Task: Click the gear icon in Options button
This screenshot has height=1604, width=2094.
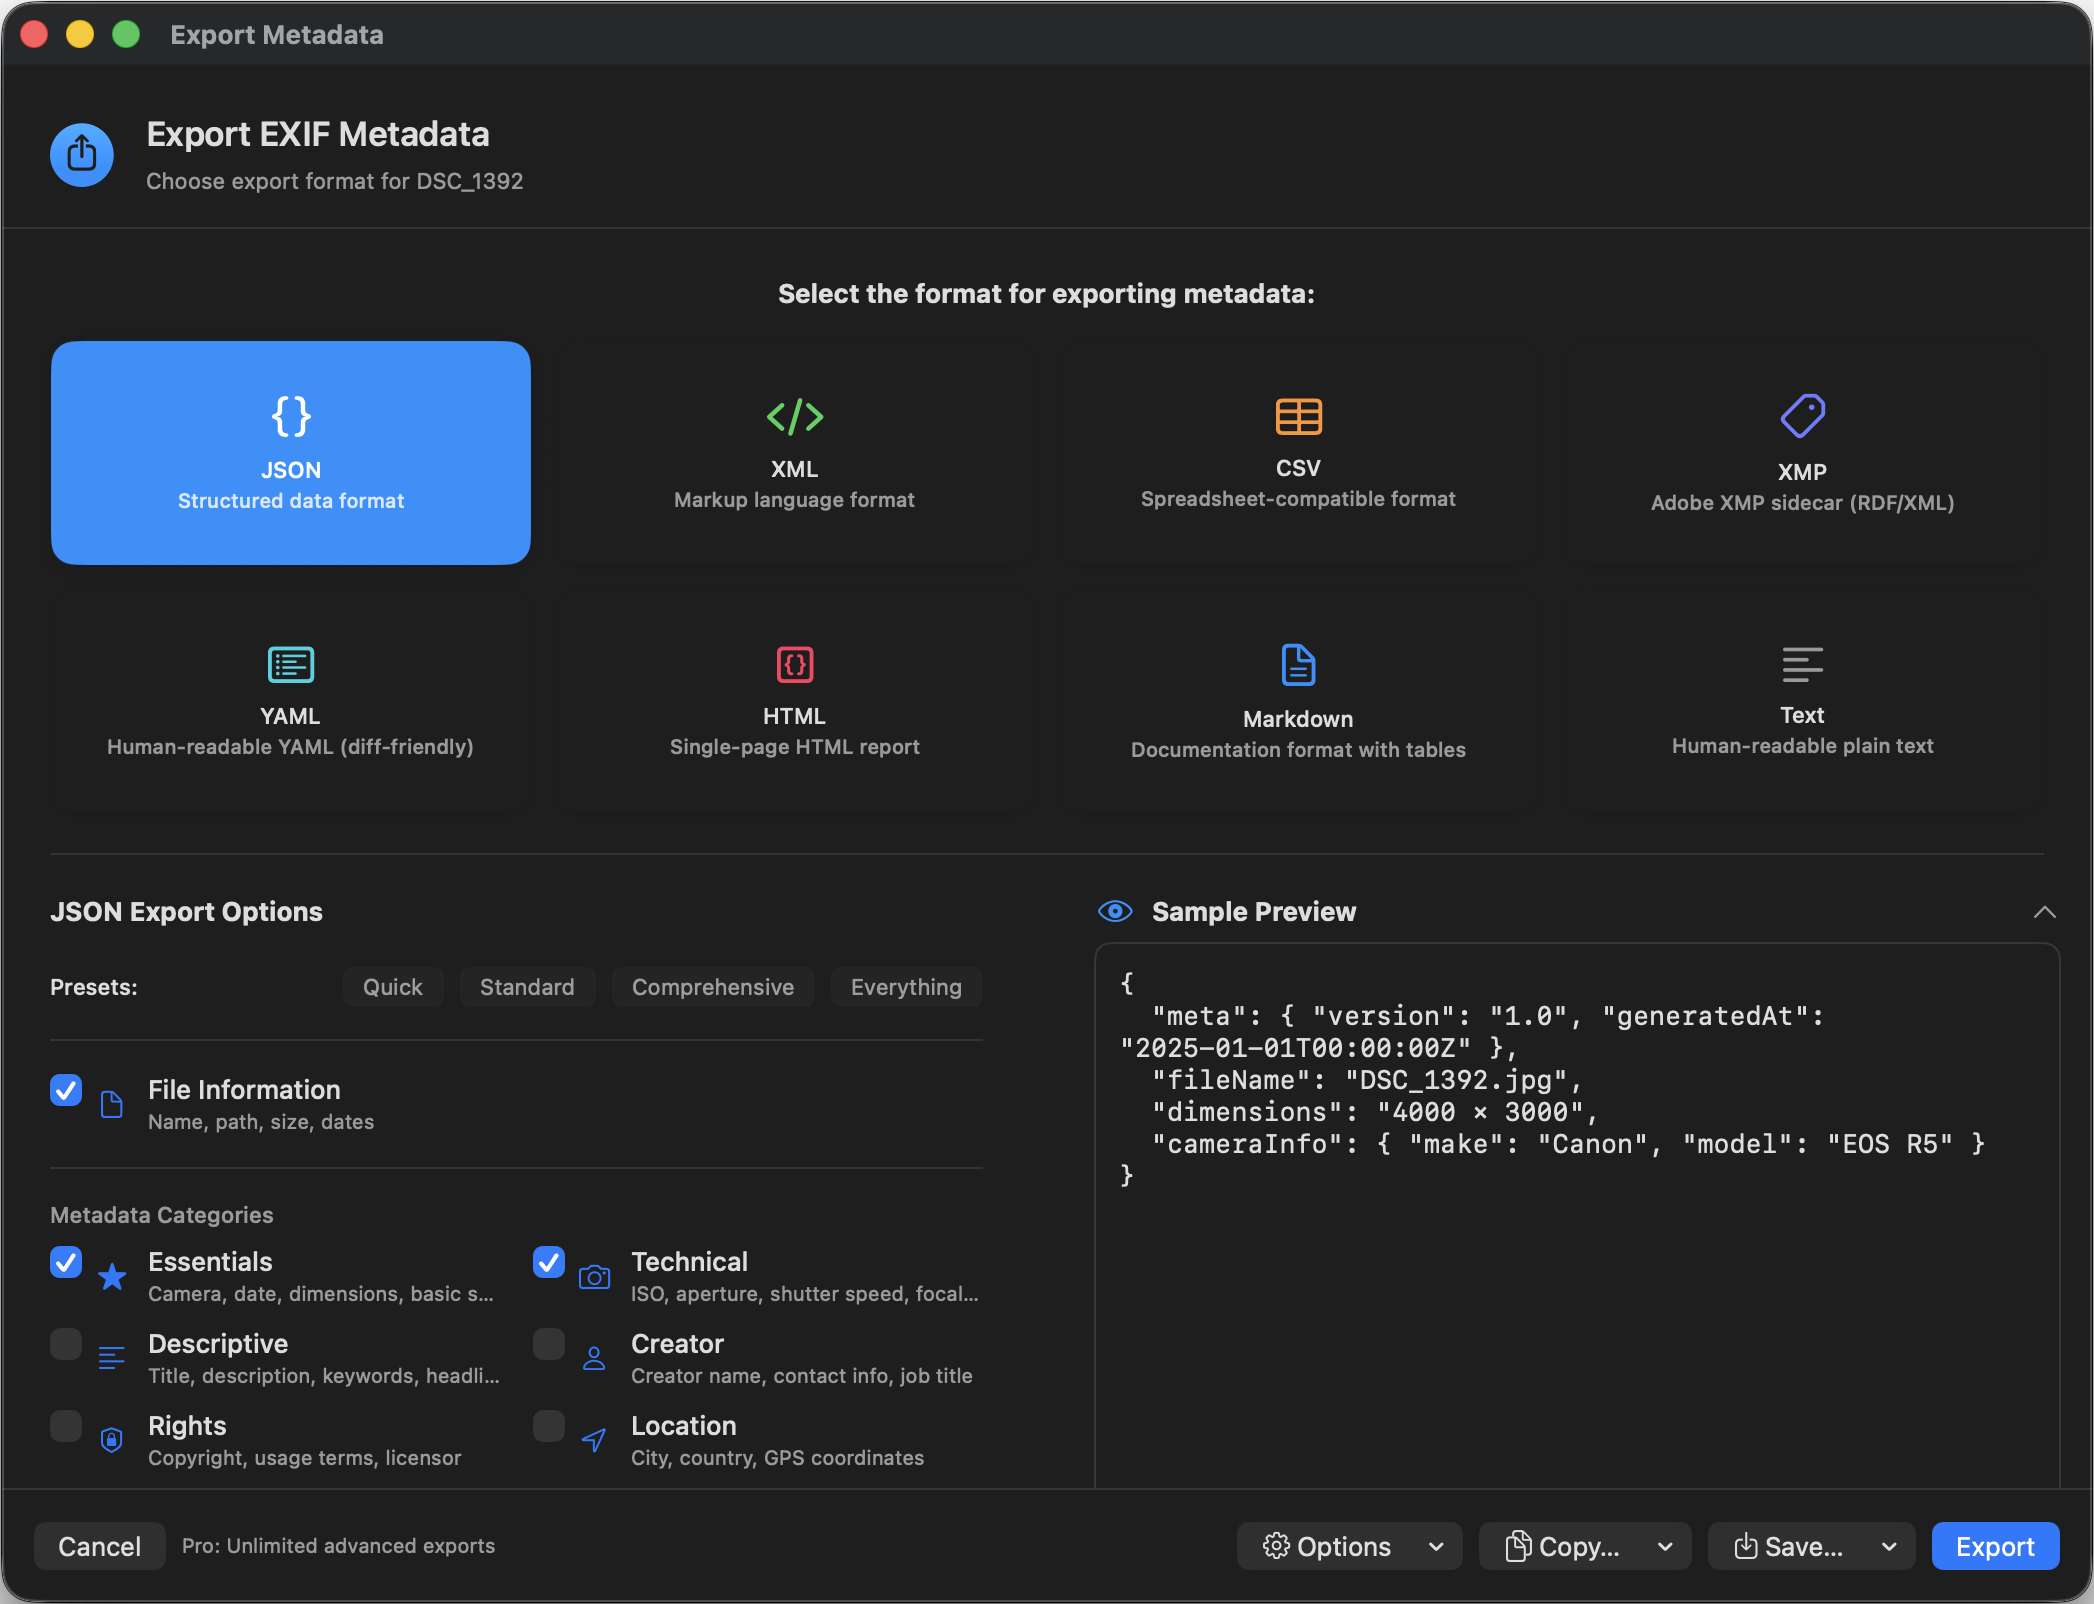Action: point(1276,1546)
